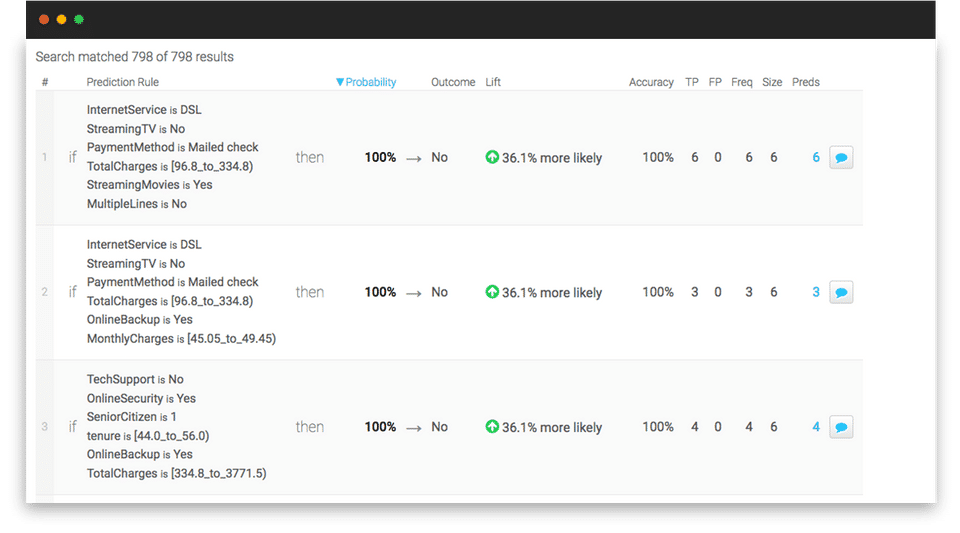Screen dimensions: 960x533
Task: Click row number 3 cell
Action: (x=44, y=427)
